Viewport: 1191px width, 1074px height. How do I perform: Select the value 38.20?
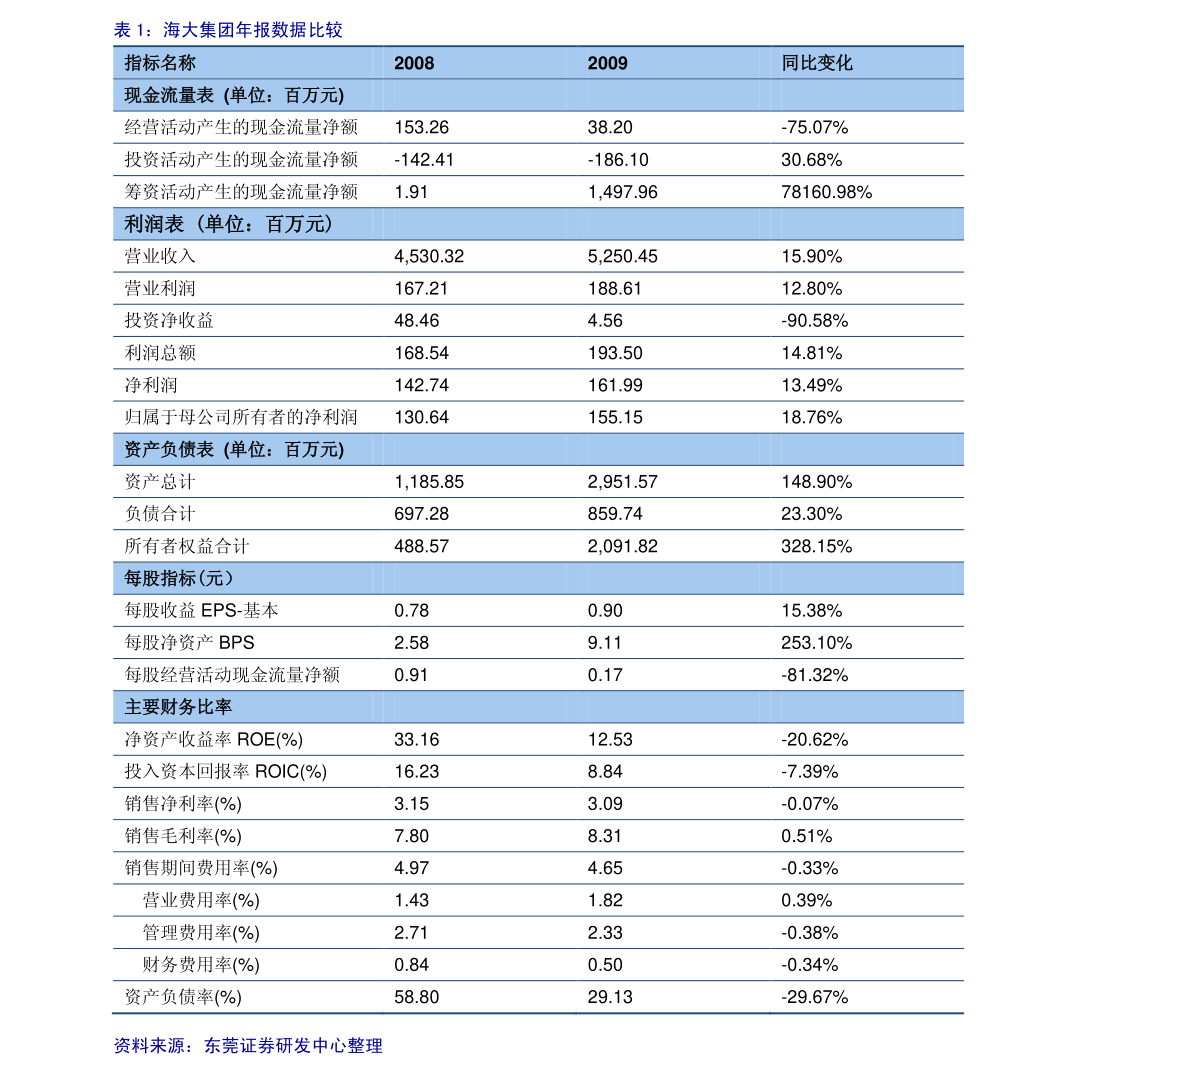[x=610, y=128]
